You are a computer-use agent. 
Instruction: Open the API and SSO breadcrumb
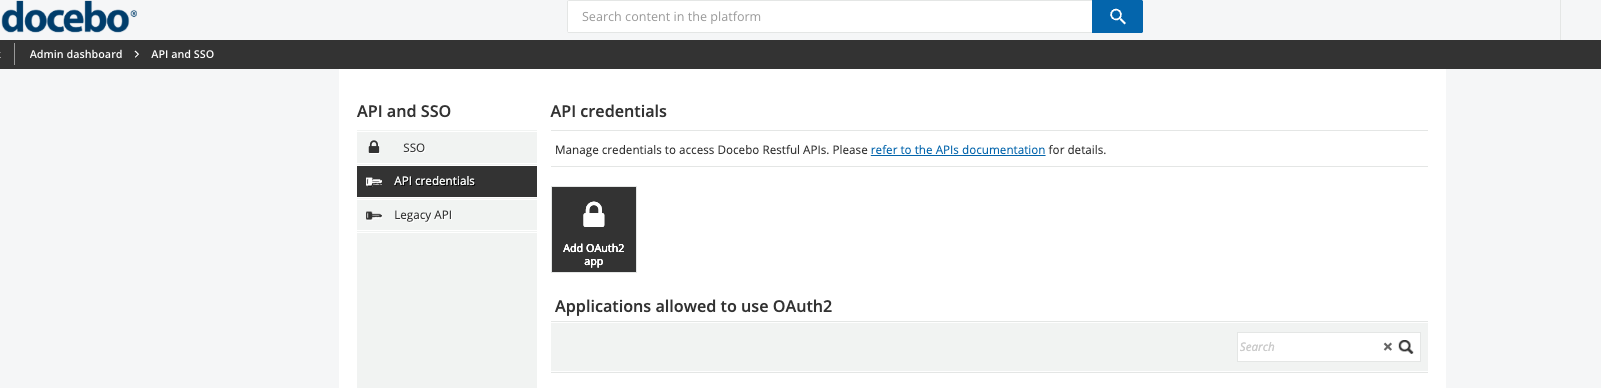(182, 54)
